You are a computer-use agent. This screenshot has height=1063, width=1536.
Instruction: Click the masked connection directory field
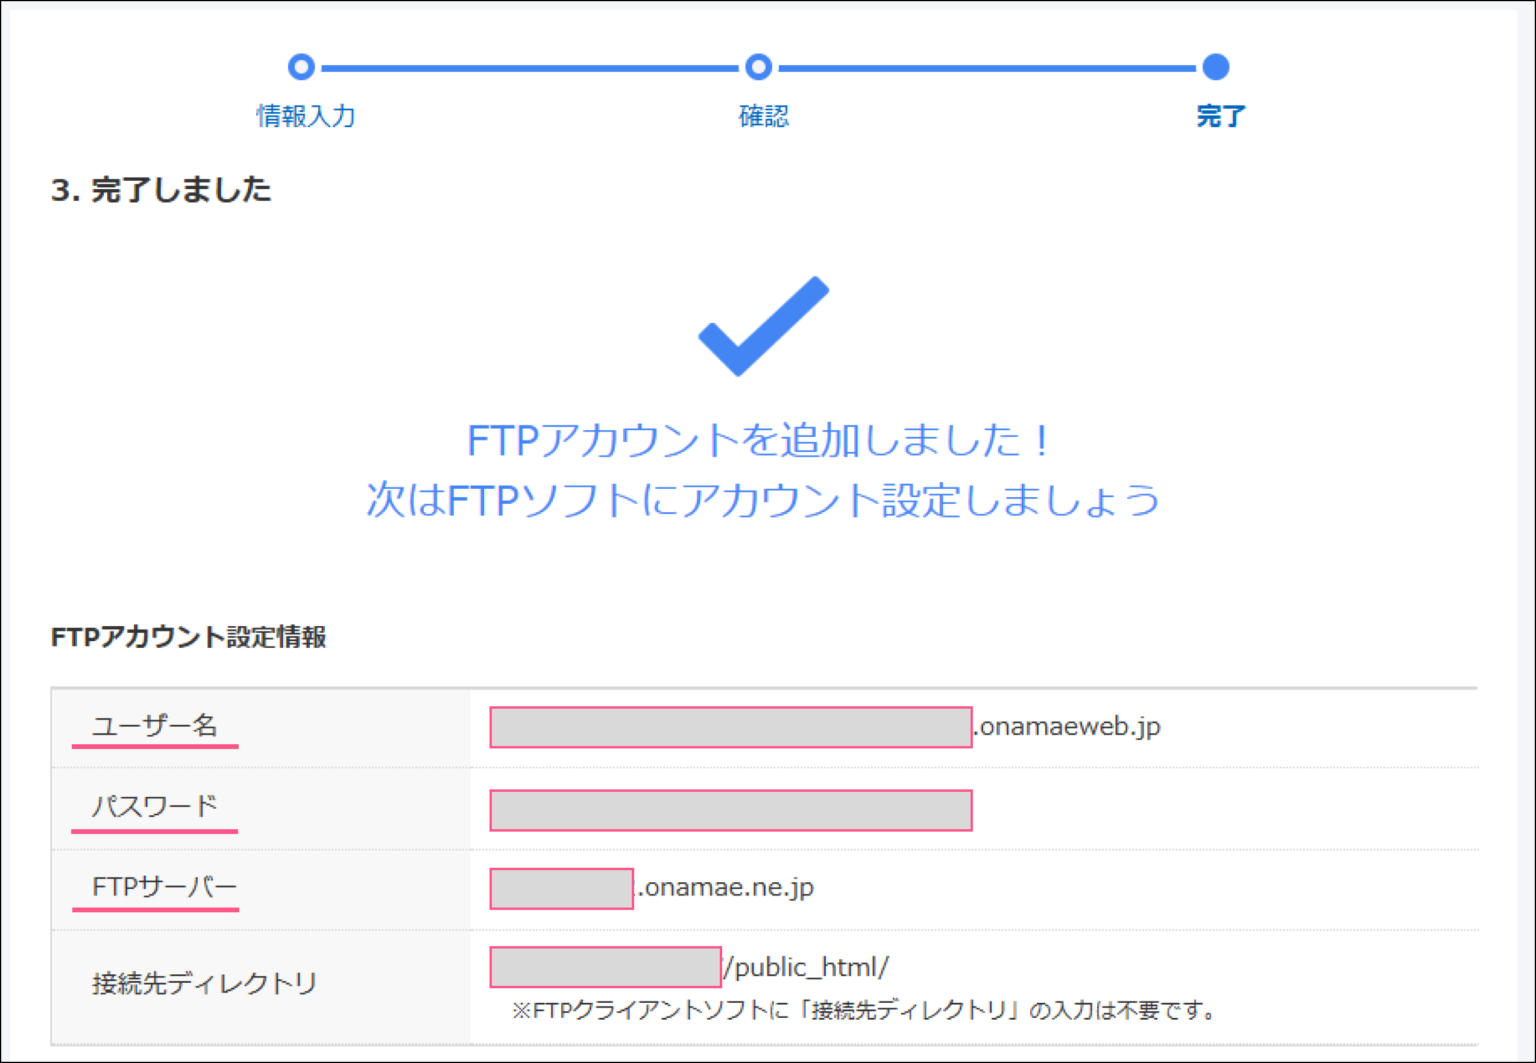(604, 966)
